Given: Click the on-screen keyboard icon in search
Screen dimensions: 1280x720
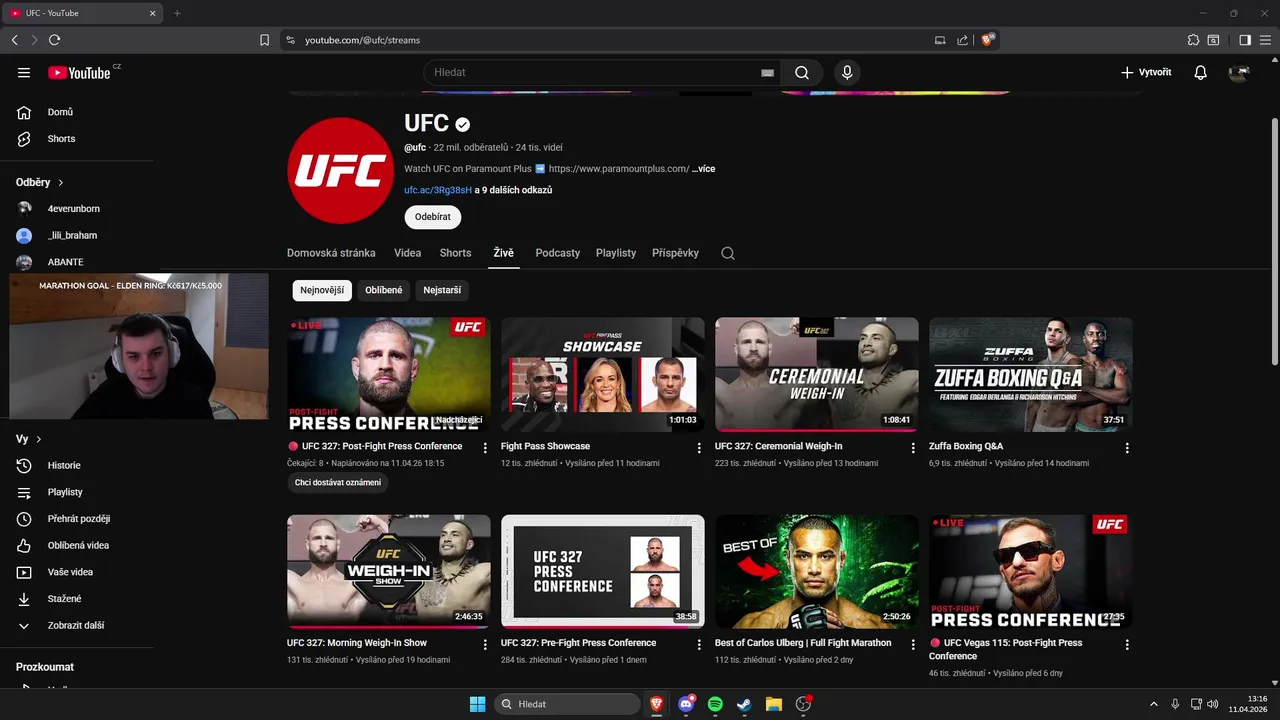Looking at the screenshot, I should [767, 72].
